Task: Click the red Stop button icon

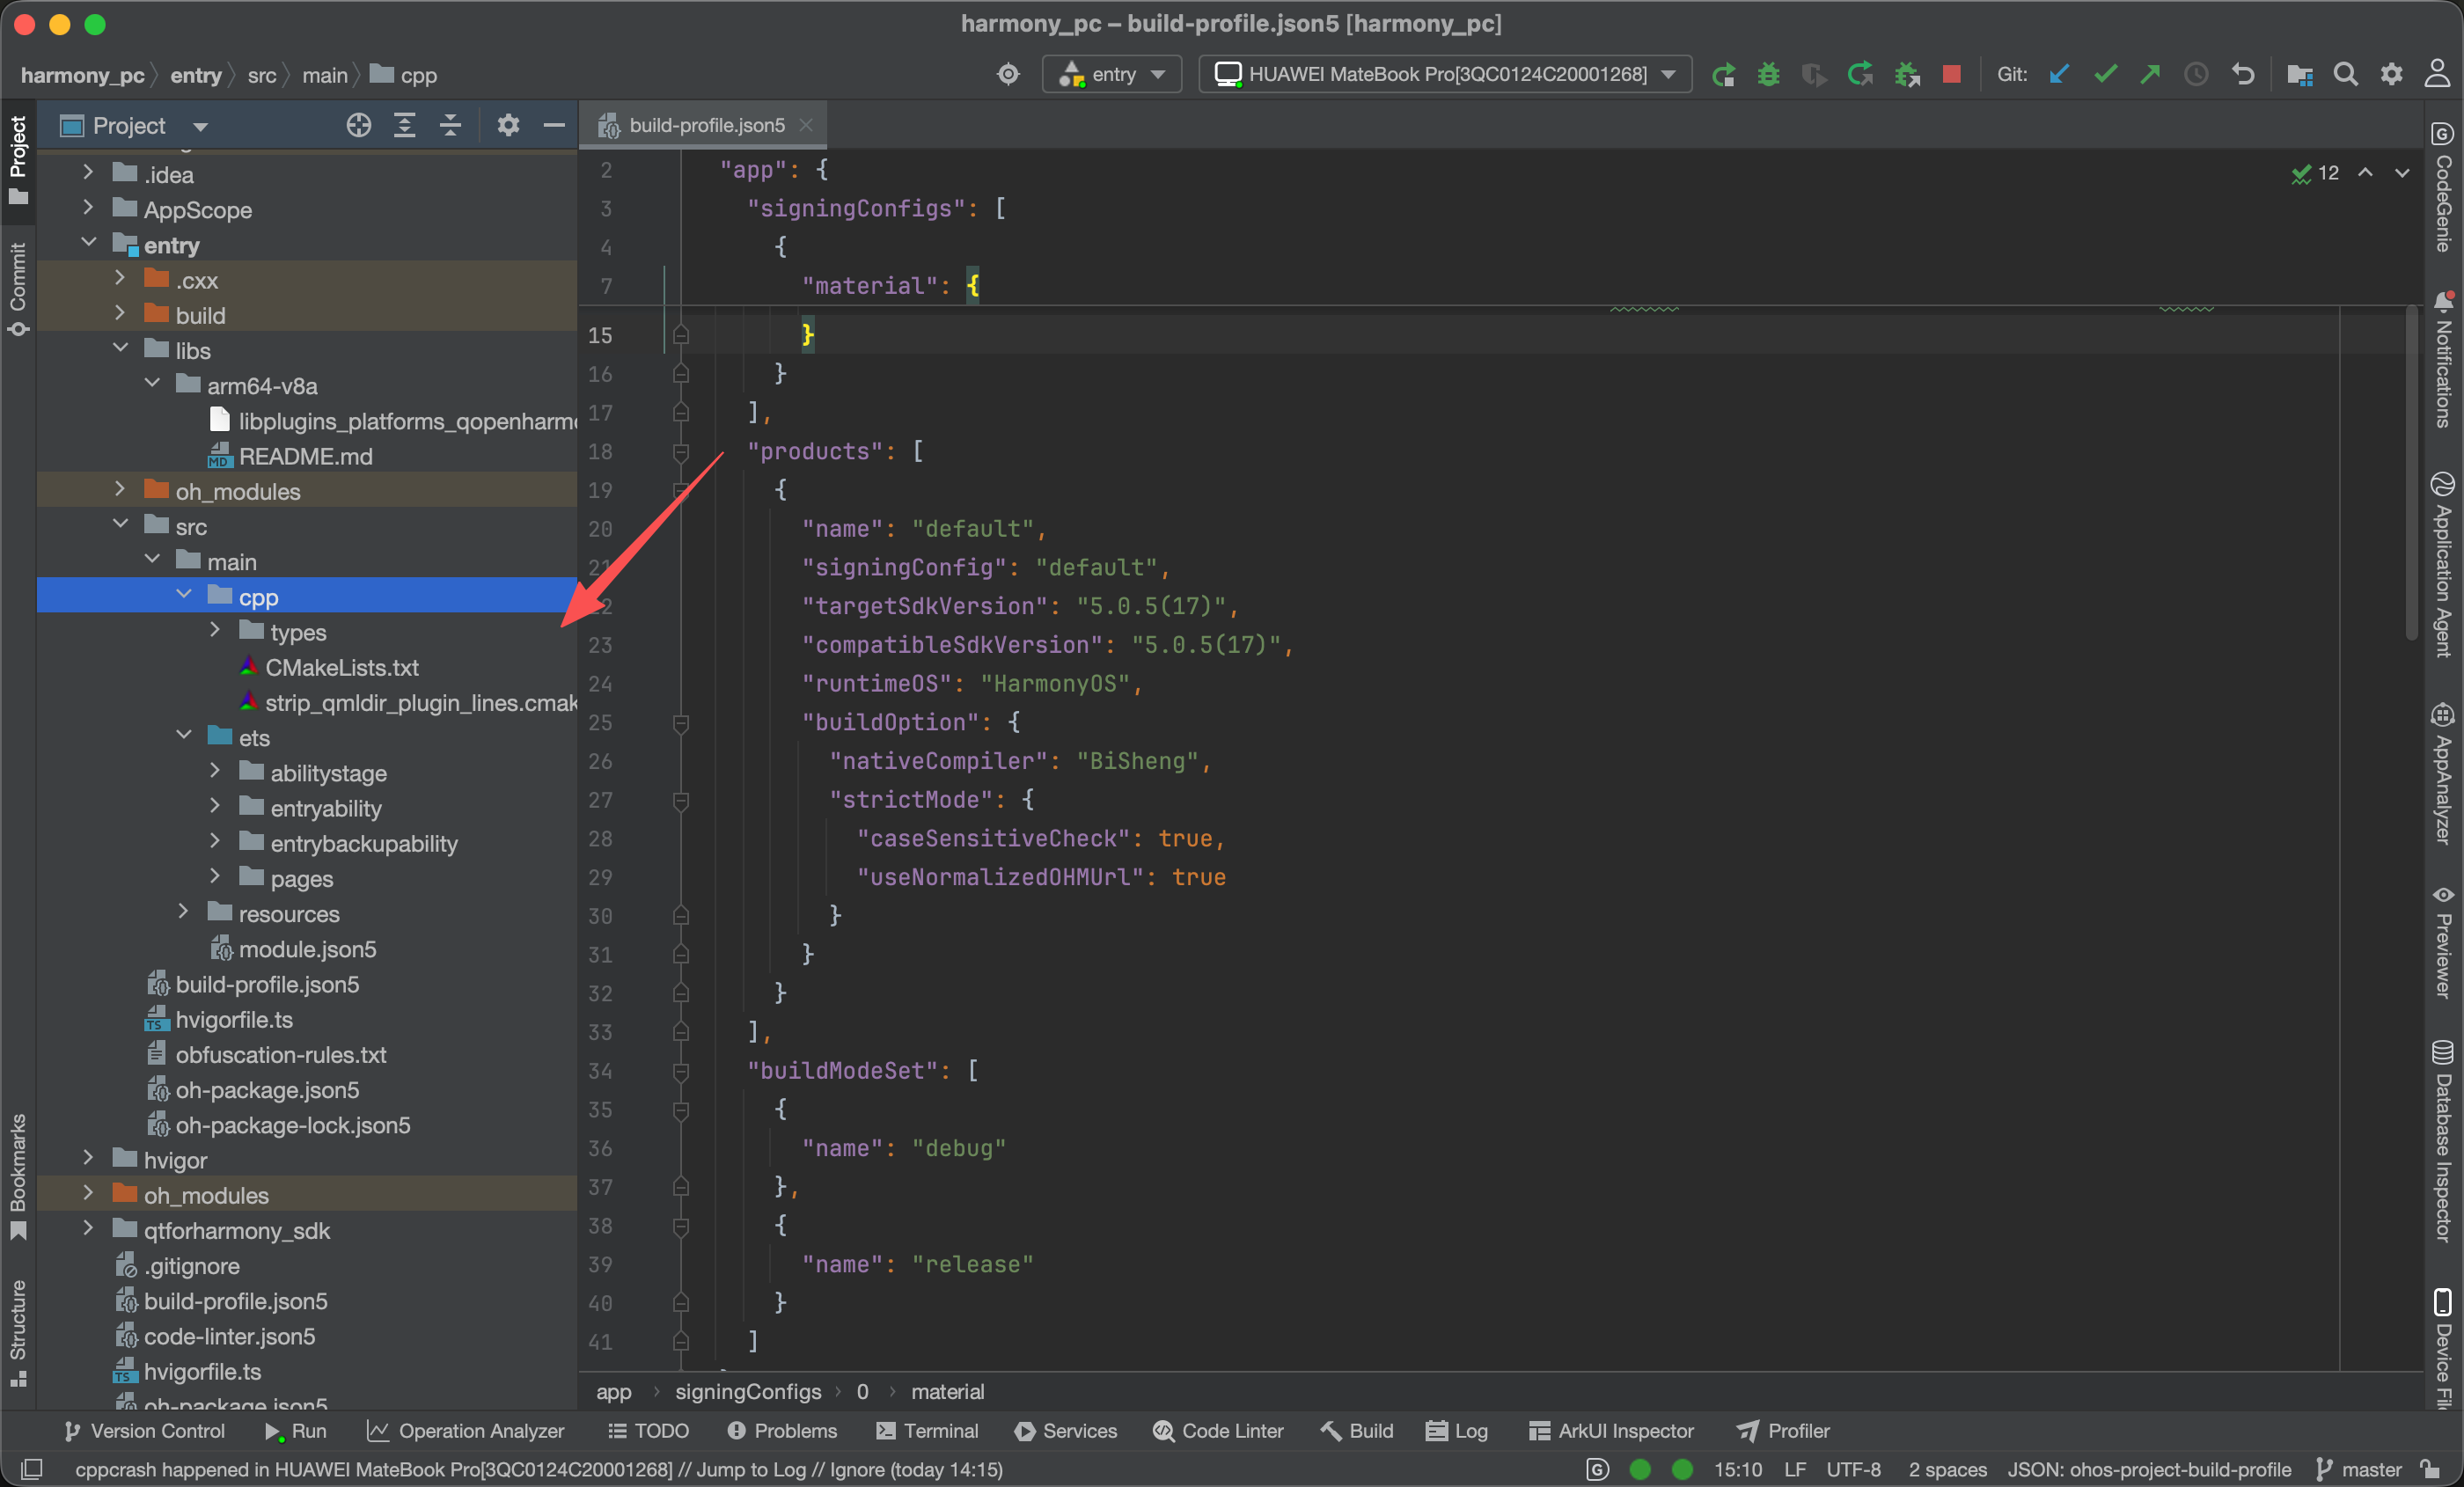Action: click(x=1951, y=75)
